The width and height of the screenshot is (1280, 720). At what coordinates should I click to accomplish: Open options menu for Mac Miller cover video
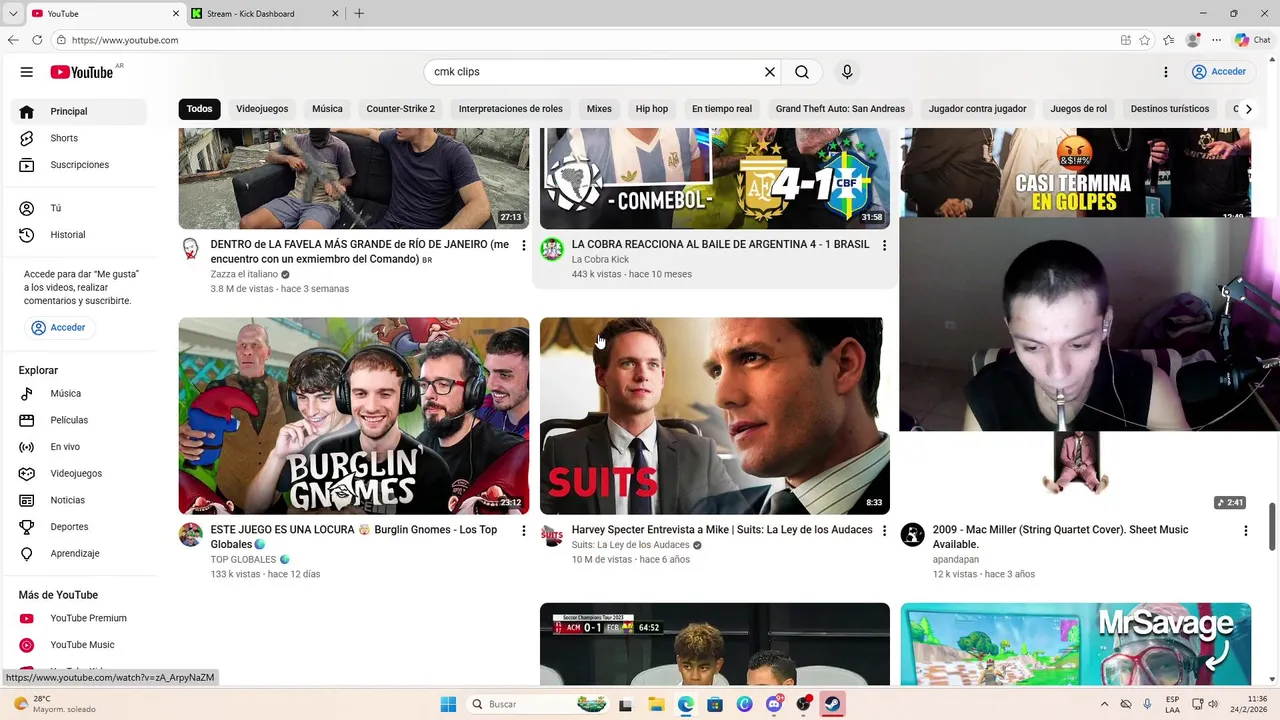point(1245,531)
